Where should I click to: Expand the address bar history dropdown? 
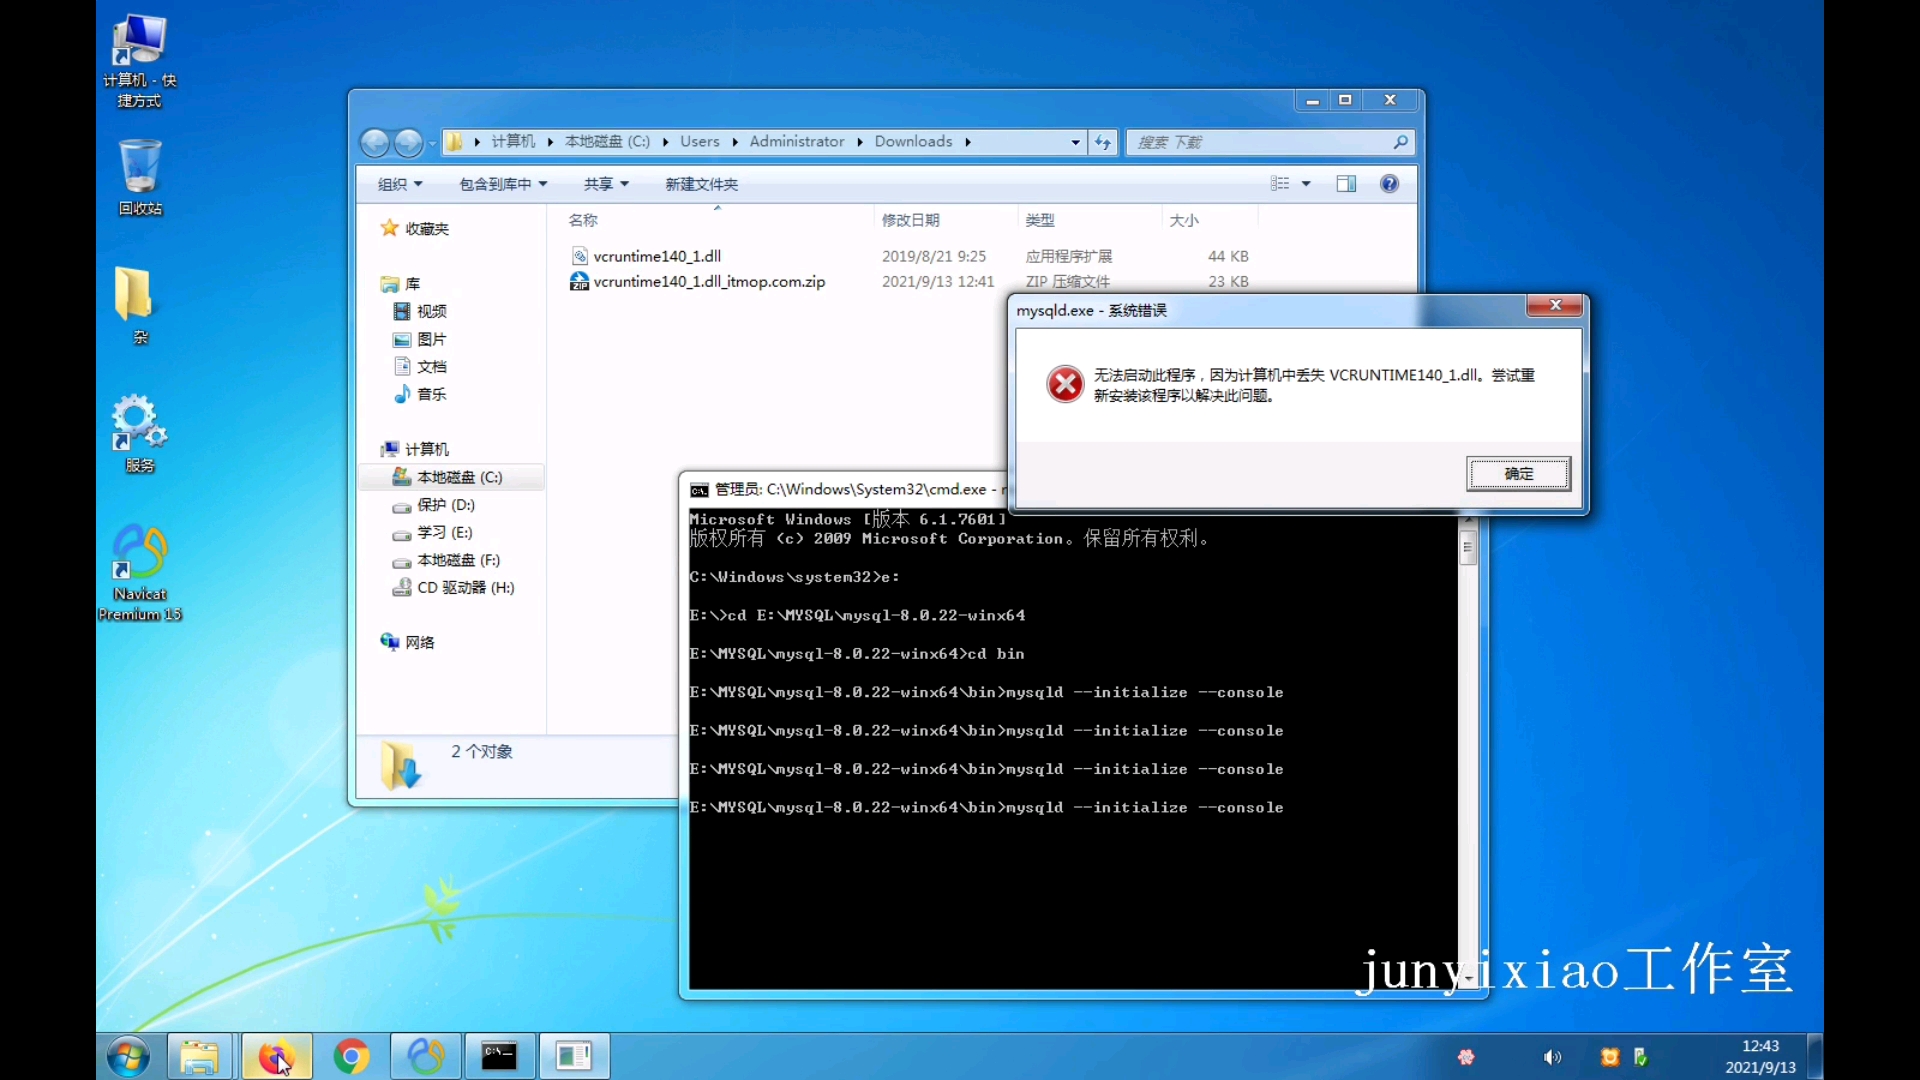click(1074, 142)
